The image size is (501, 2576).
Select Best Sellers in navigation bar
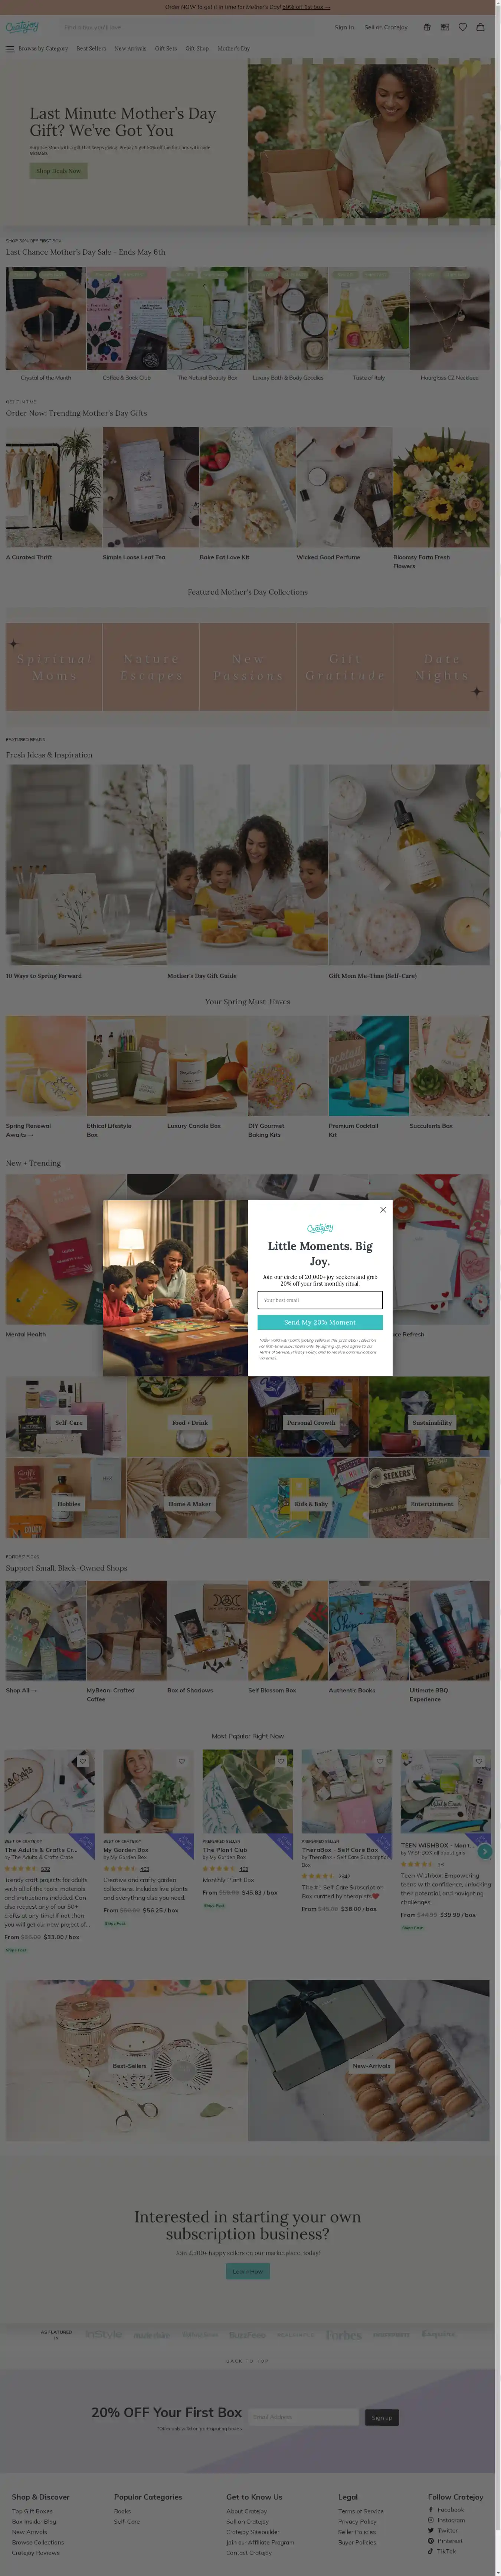tap(91, 48)
